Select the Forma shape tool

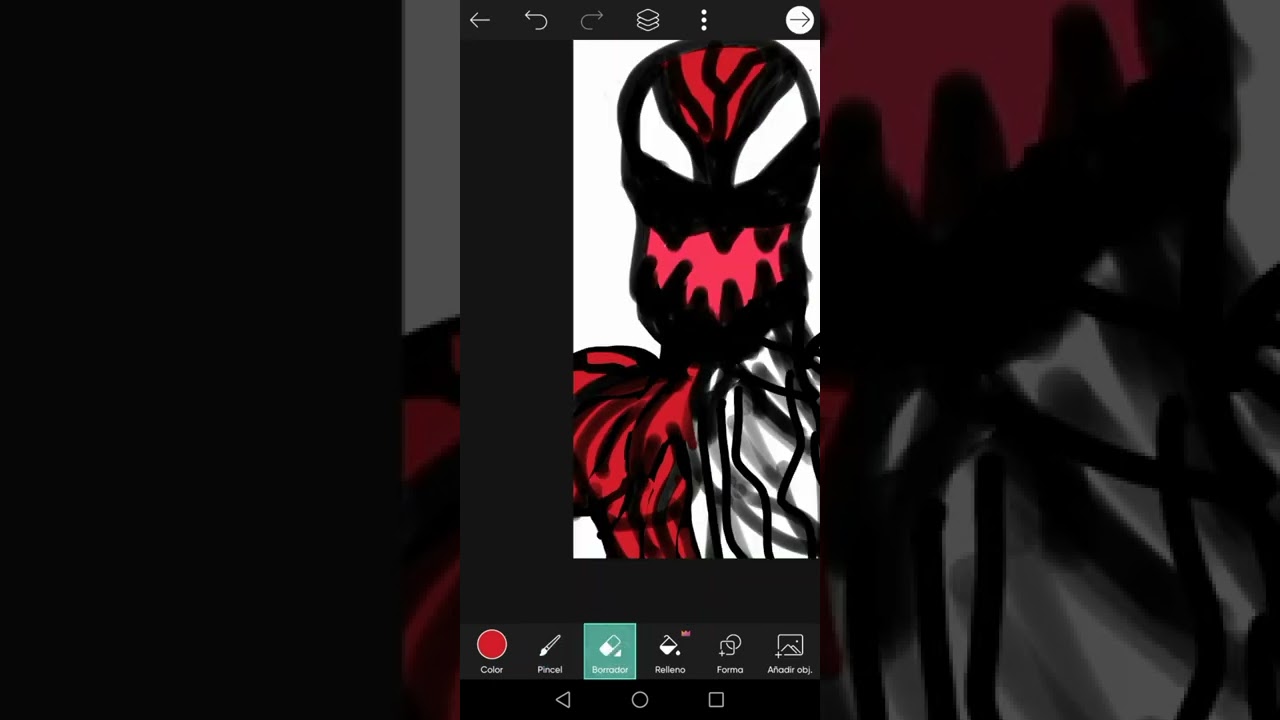730,652
